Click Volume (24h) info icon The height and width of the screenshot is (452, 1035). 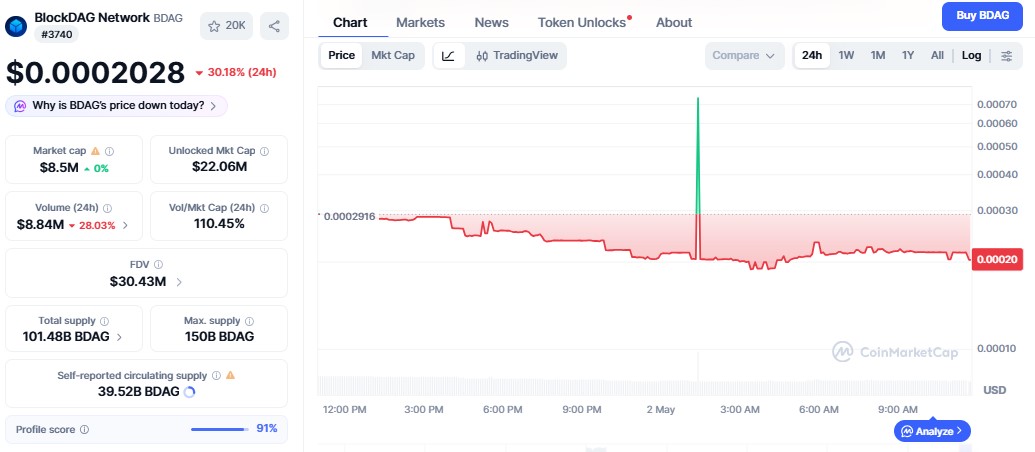[x=108, y=208]
